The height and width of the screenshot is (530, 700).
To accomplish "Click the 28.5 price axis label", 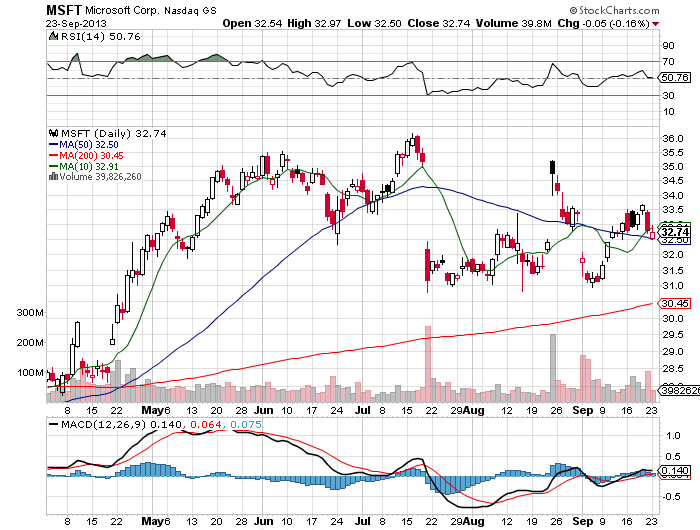I will click(673, 369).
